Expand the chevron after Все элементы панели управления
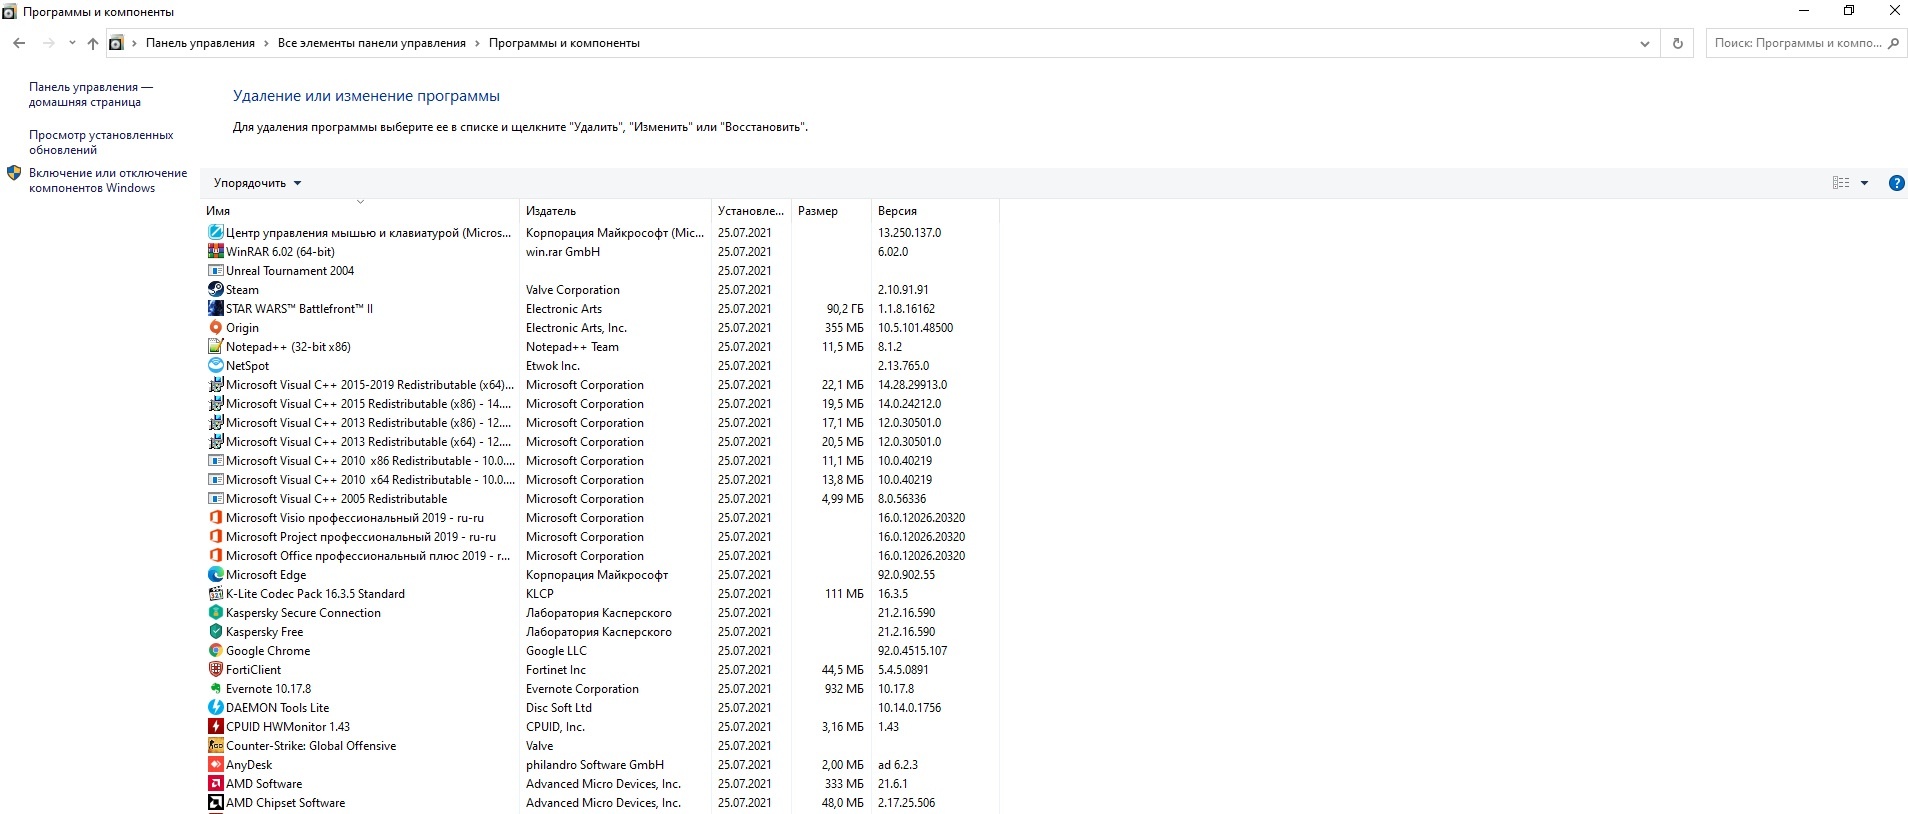1908x814 pixels. point(477,43)
